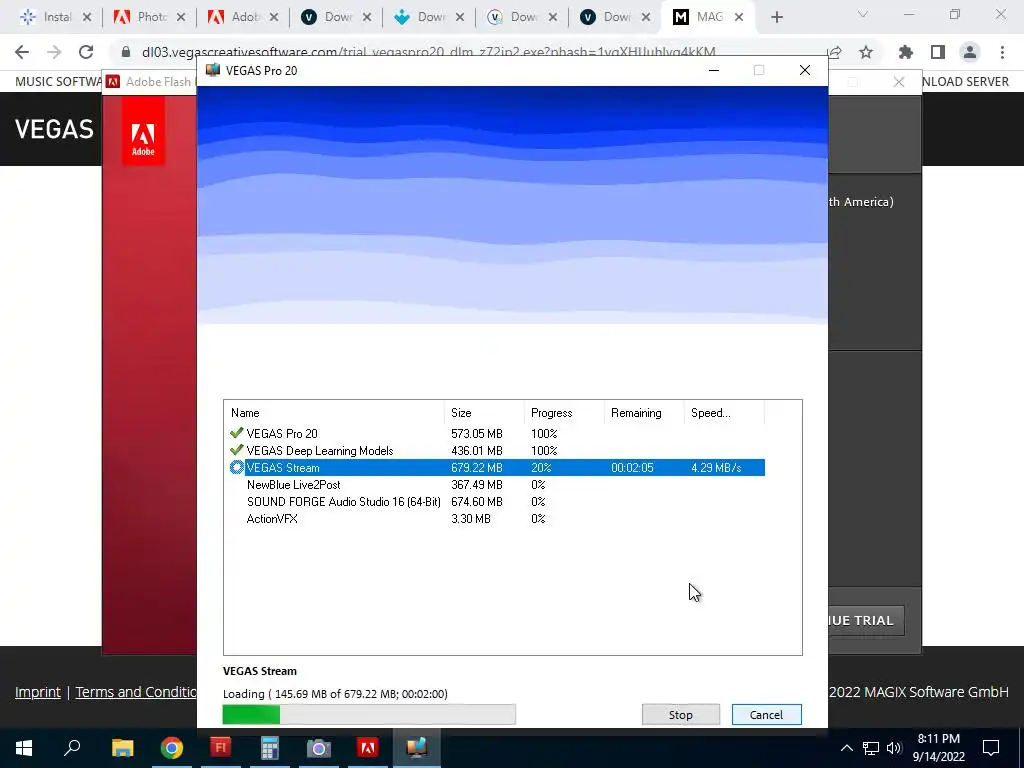The image size is (1024, 768).
Task: Open Chrome extensions puzzle icon
Action: point(906,52)
